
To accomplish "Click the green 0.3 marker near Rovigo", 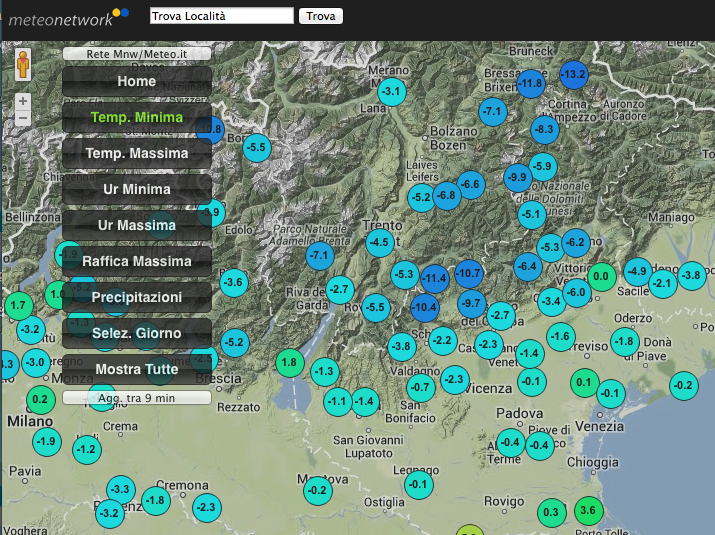I will click(x=551, y=513).
